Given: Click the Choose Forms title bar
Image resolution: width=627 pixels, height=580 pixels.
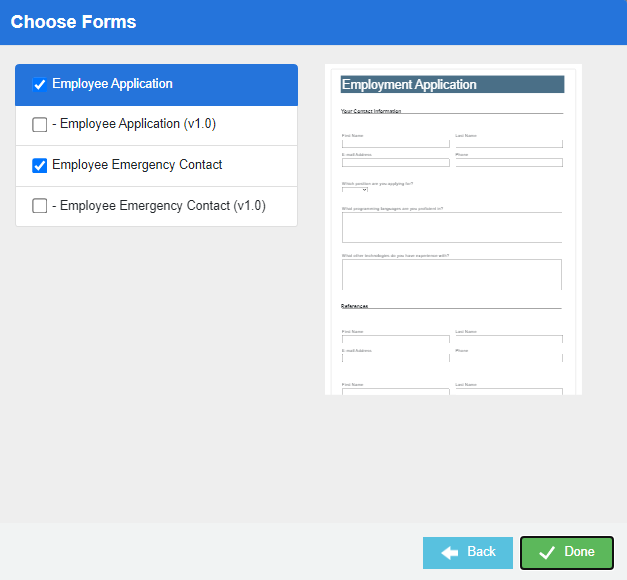Looking at the screenshot, I should coord(313,22).
